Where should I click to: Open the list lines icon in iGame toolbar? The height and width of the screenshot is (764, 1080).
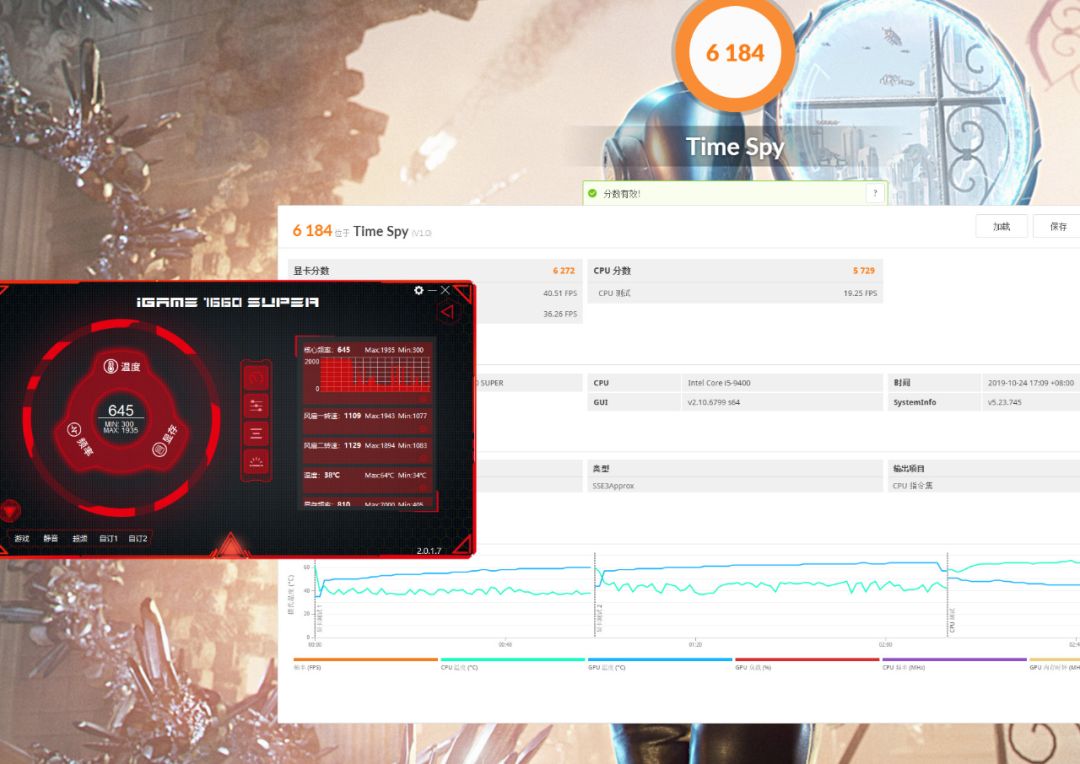point(256,433)
